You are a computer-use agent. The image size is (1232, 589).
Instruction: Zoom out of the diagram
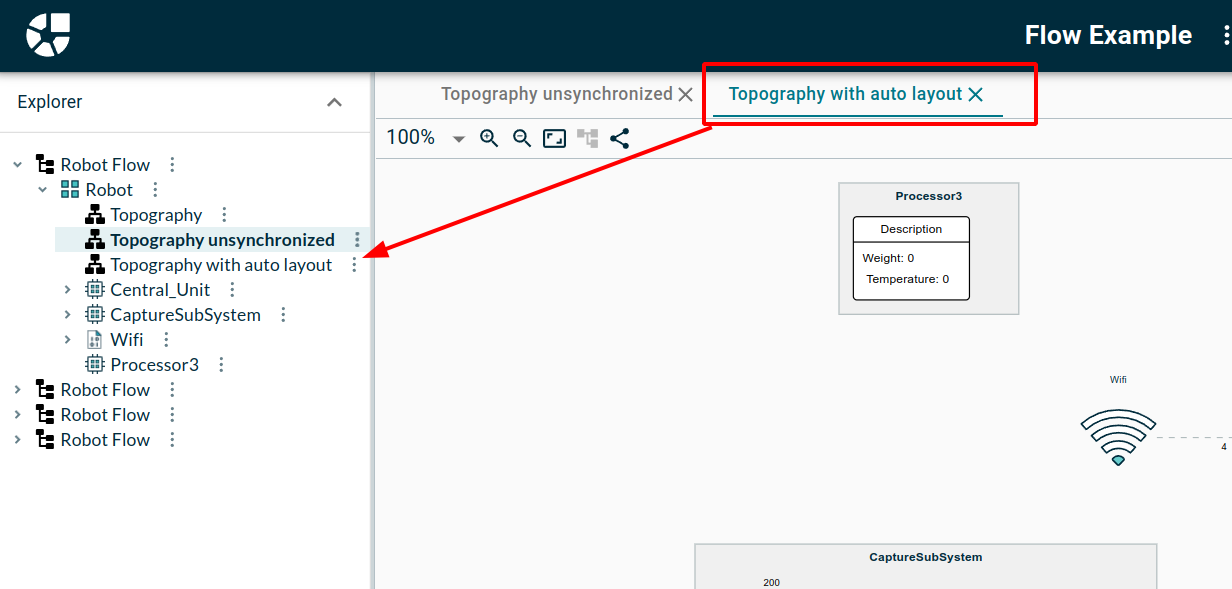tap(522, 138)
